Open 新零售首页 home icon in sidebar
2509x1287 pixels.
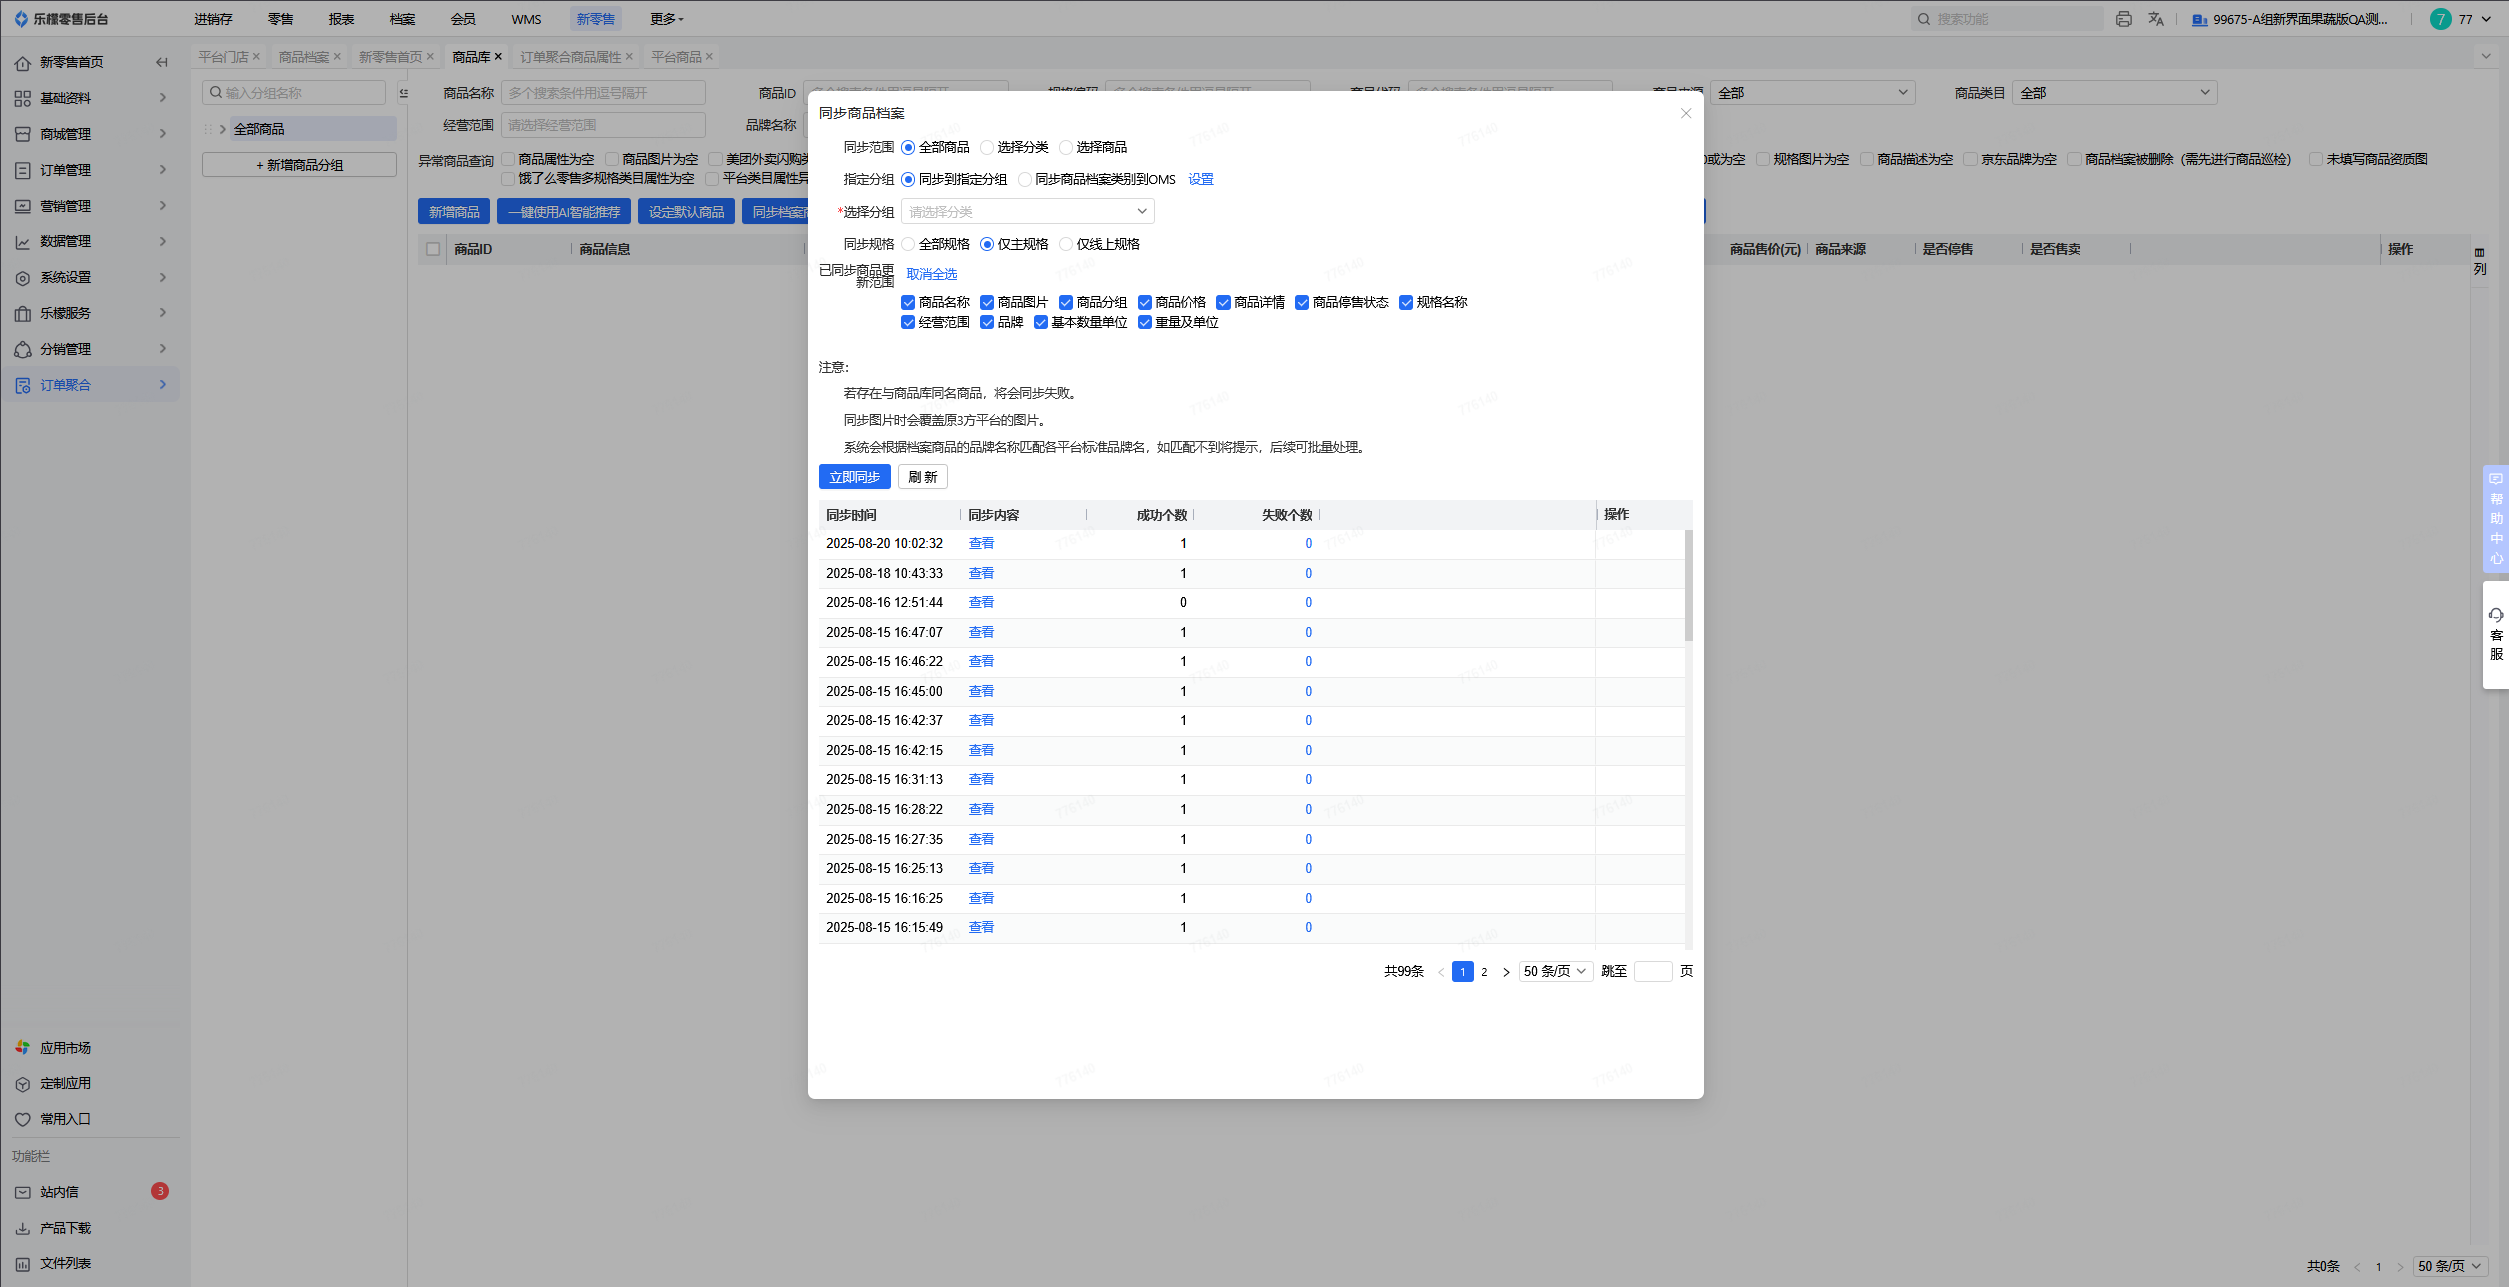click(22, 63)
